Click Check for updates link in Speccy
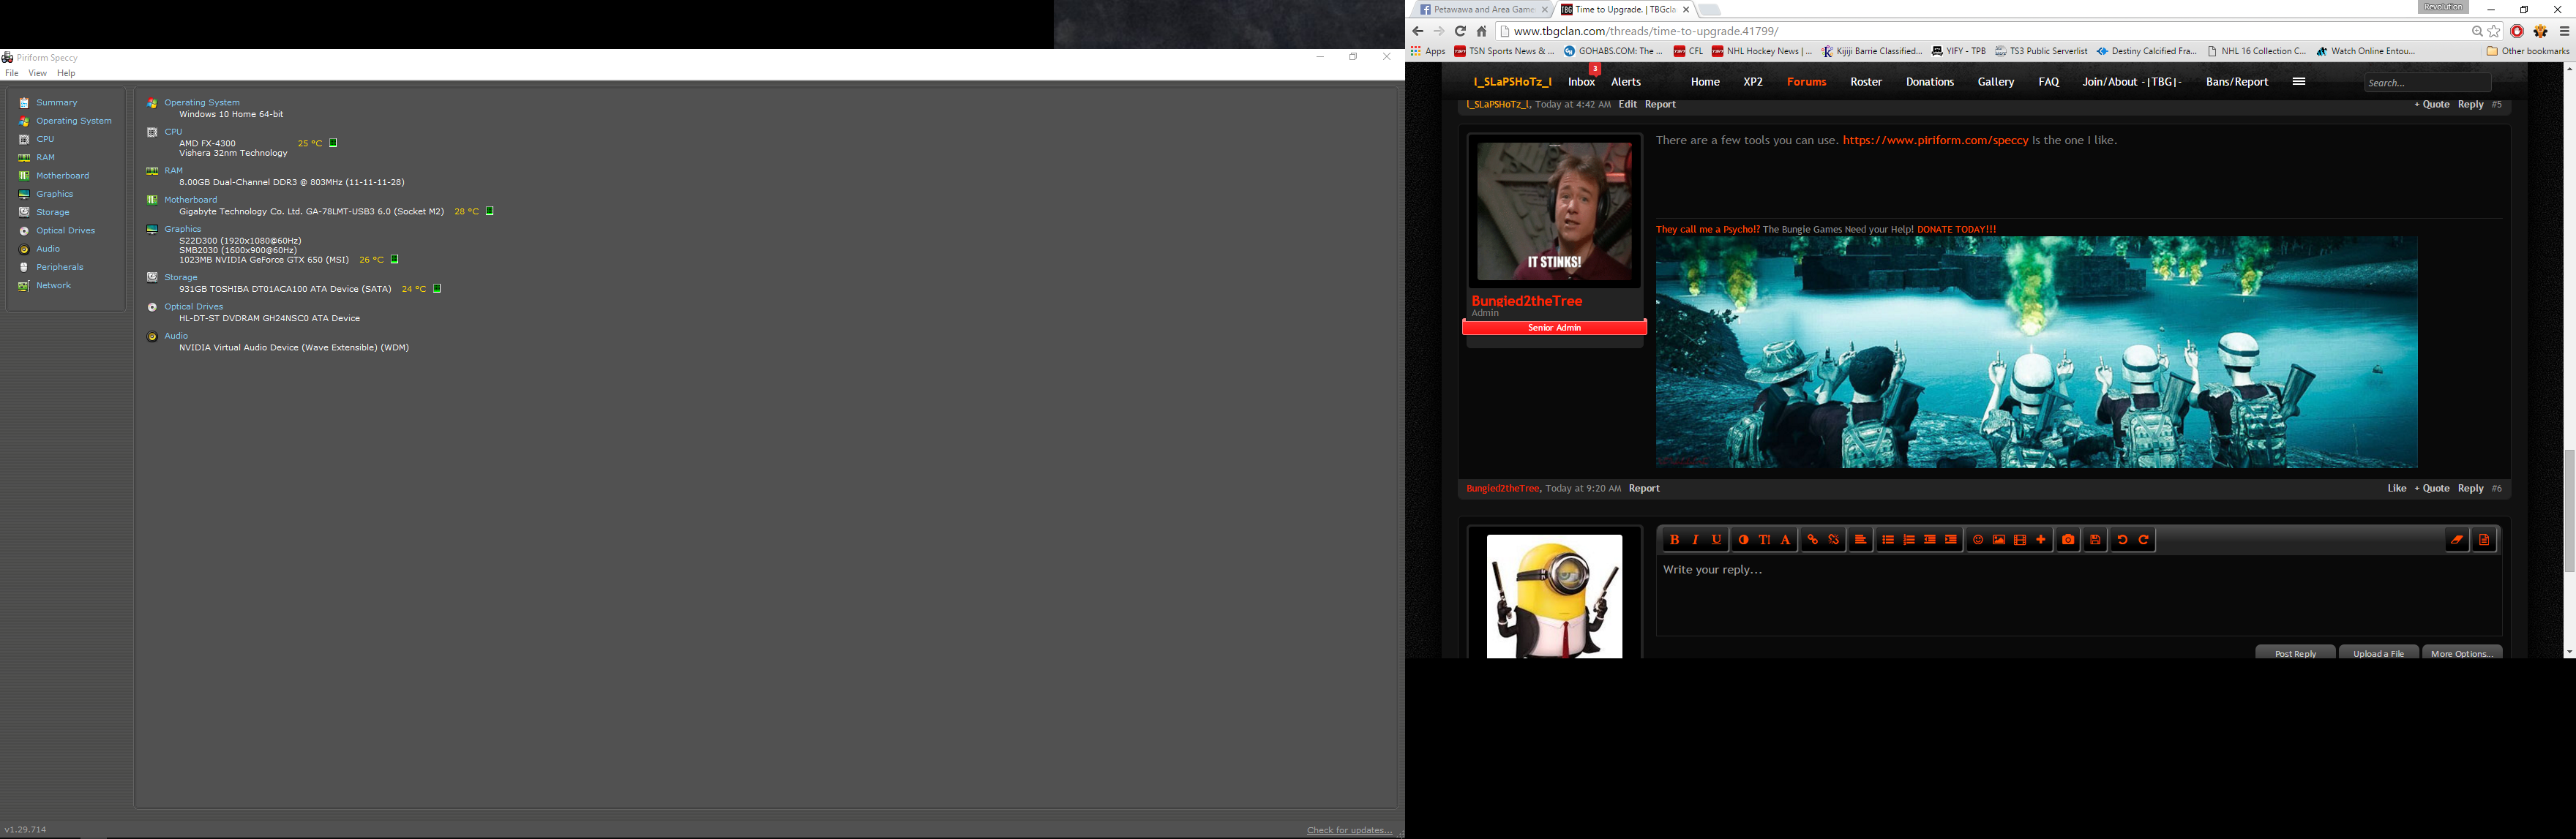This screenshot has width=2576, height=839. (1349, 830)
